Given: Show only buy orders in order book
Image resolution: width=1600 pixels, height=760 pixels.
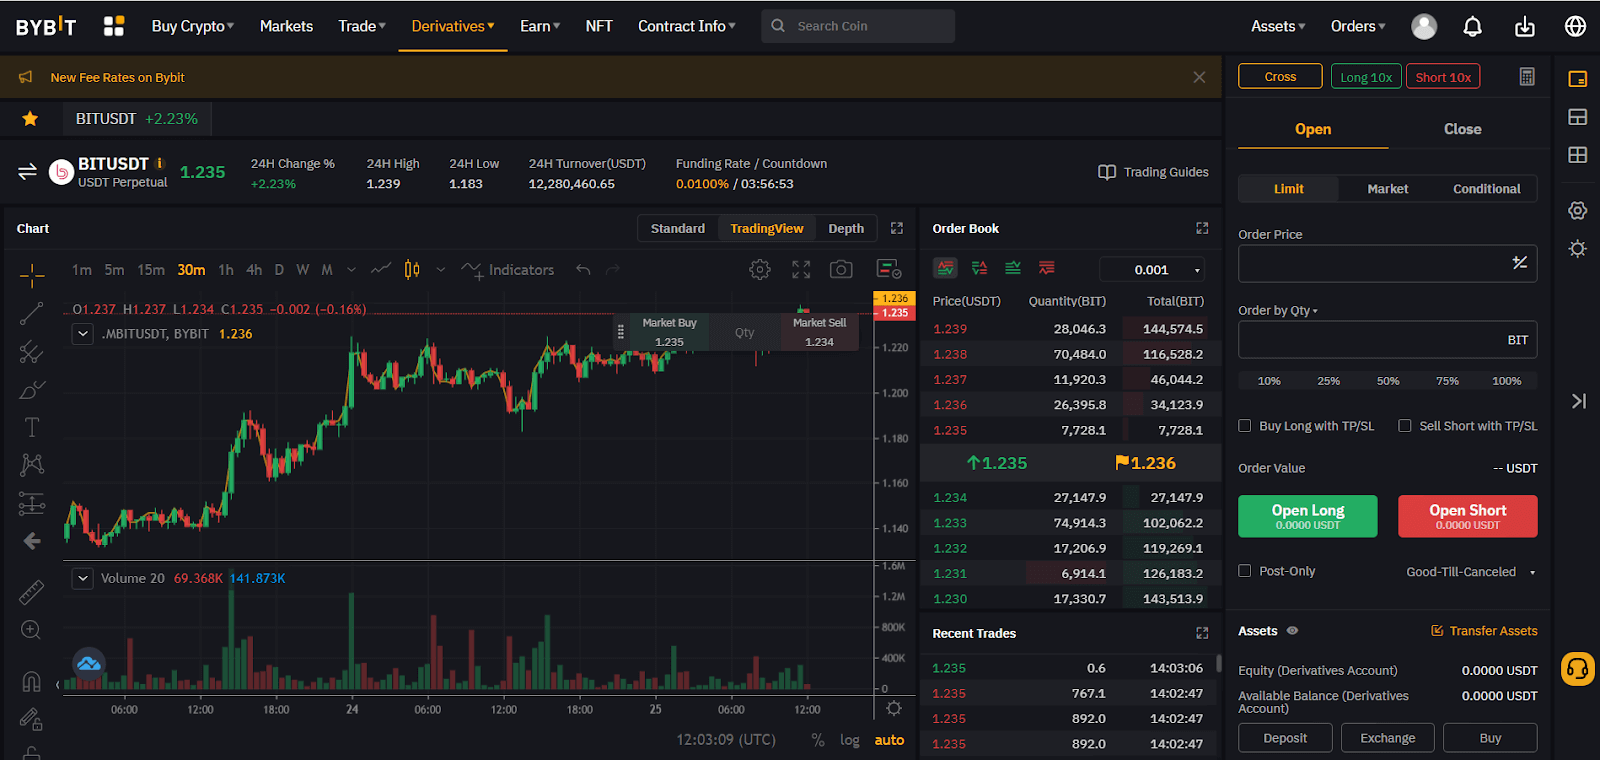Looking at the screenshot, I should coord(1013,268).
